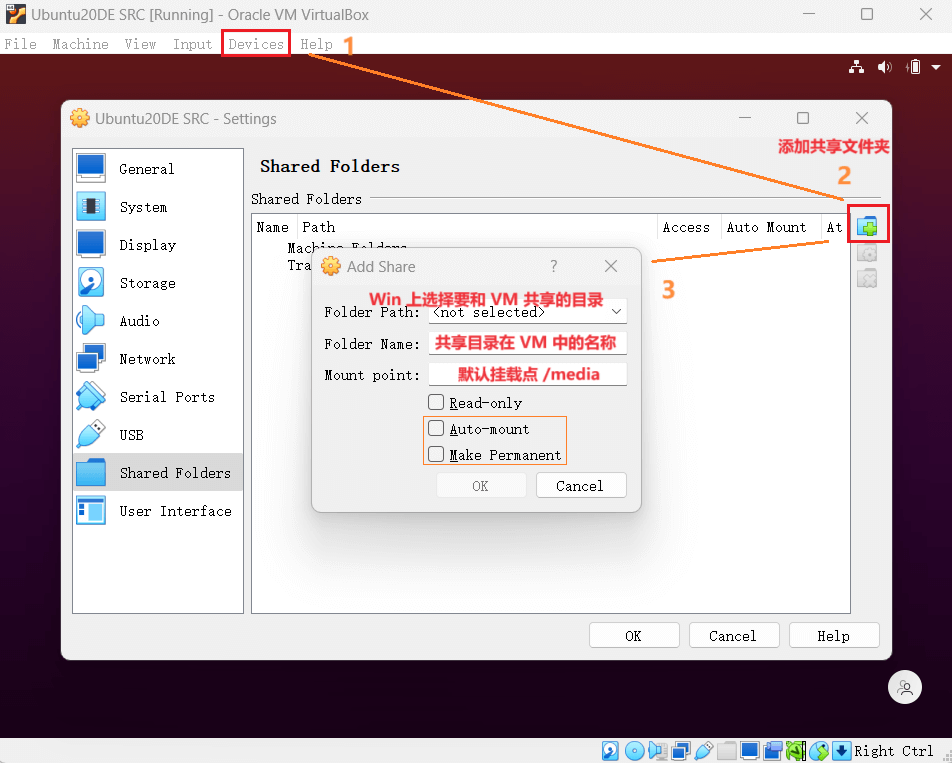Click the Ubuntu network icon in top bar
The width and height of the screenshot is (952, 763).
coord(857,67)
